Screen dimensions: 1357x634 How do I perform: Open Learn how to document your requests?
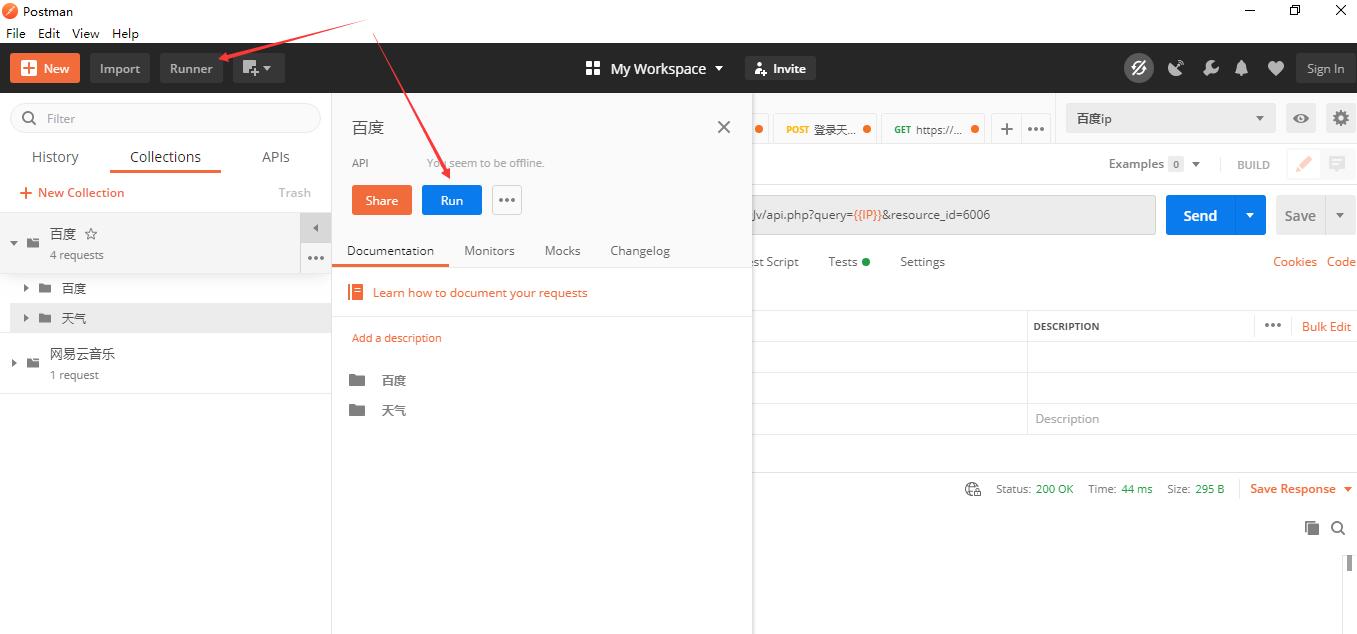pyautogui.click(x=480, y=293)
